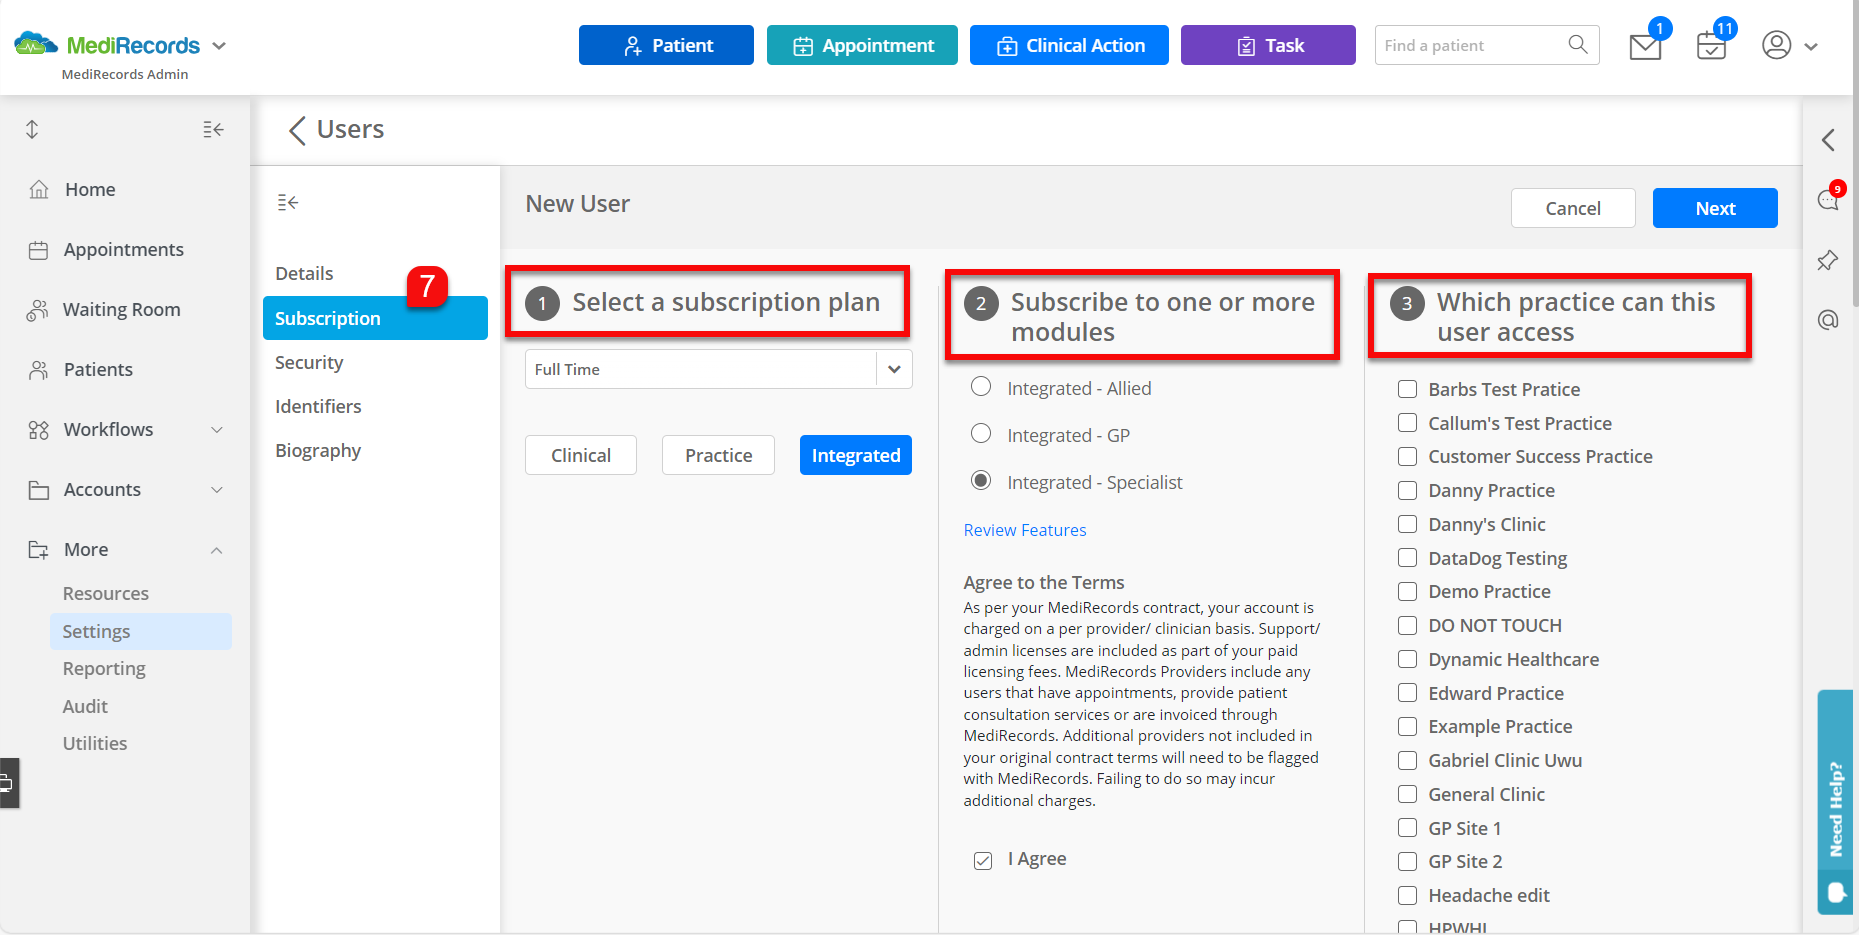
Task: Click the mentions @ icon in right sidebar
Action: click(x=1827, y=320)
